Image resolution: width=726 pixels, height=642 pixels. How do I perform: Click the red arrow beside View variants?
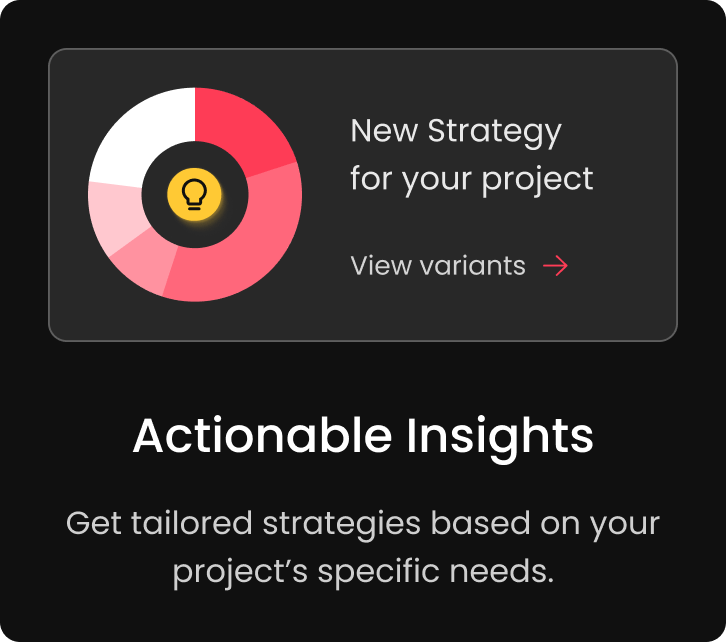click(x=555, y=265)
